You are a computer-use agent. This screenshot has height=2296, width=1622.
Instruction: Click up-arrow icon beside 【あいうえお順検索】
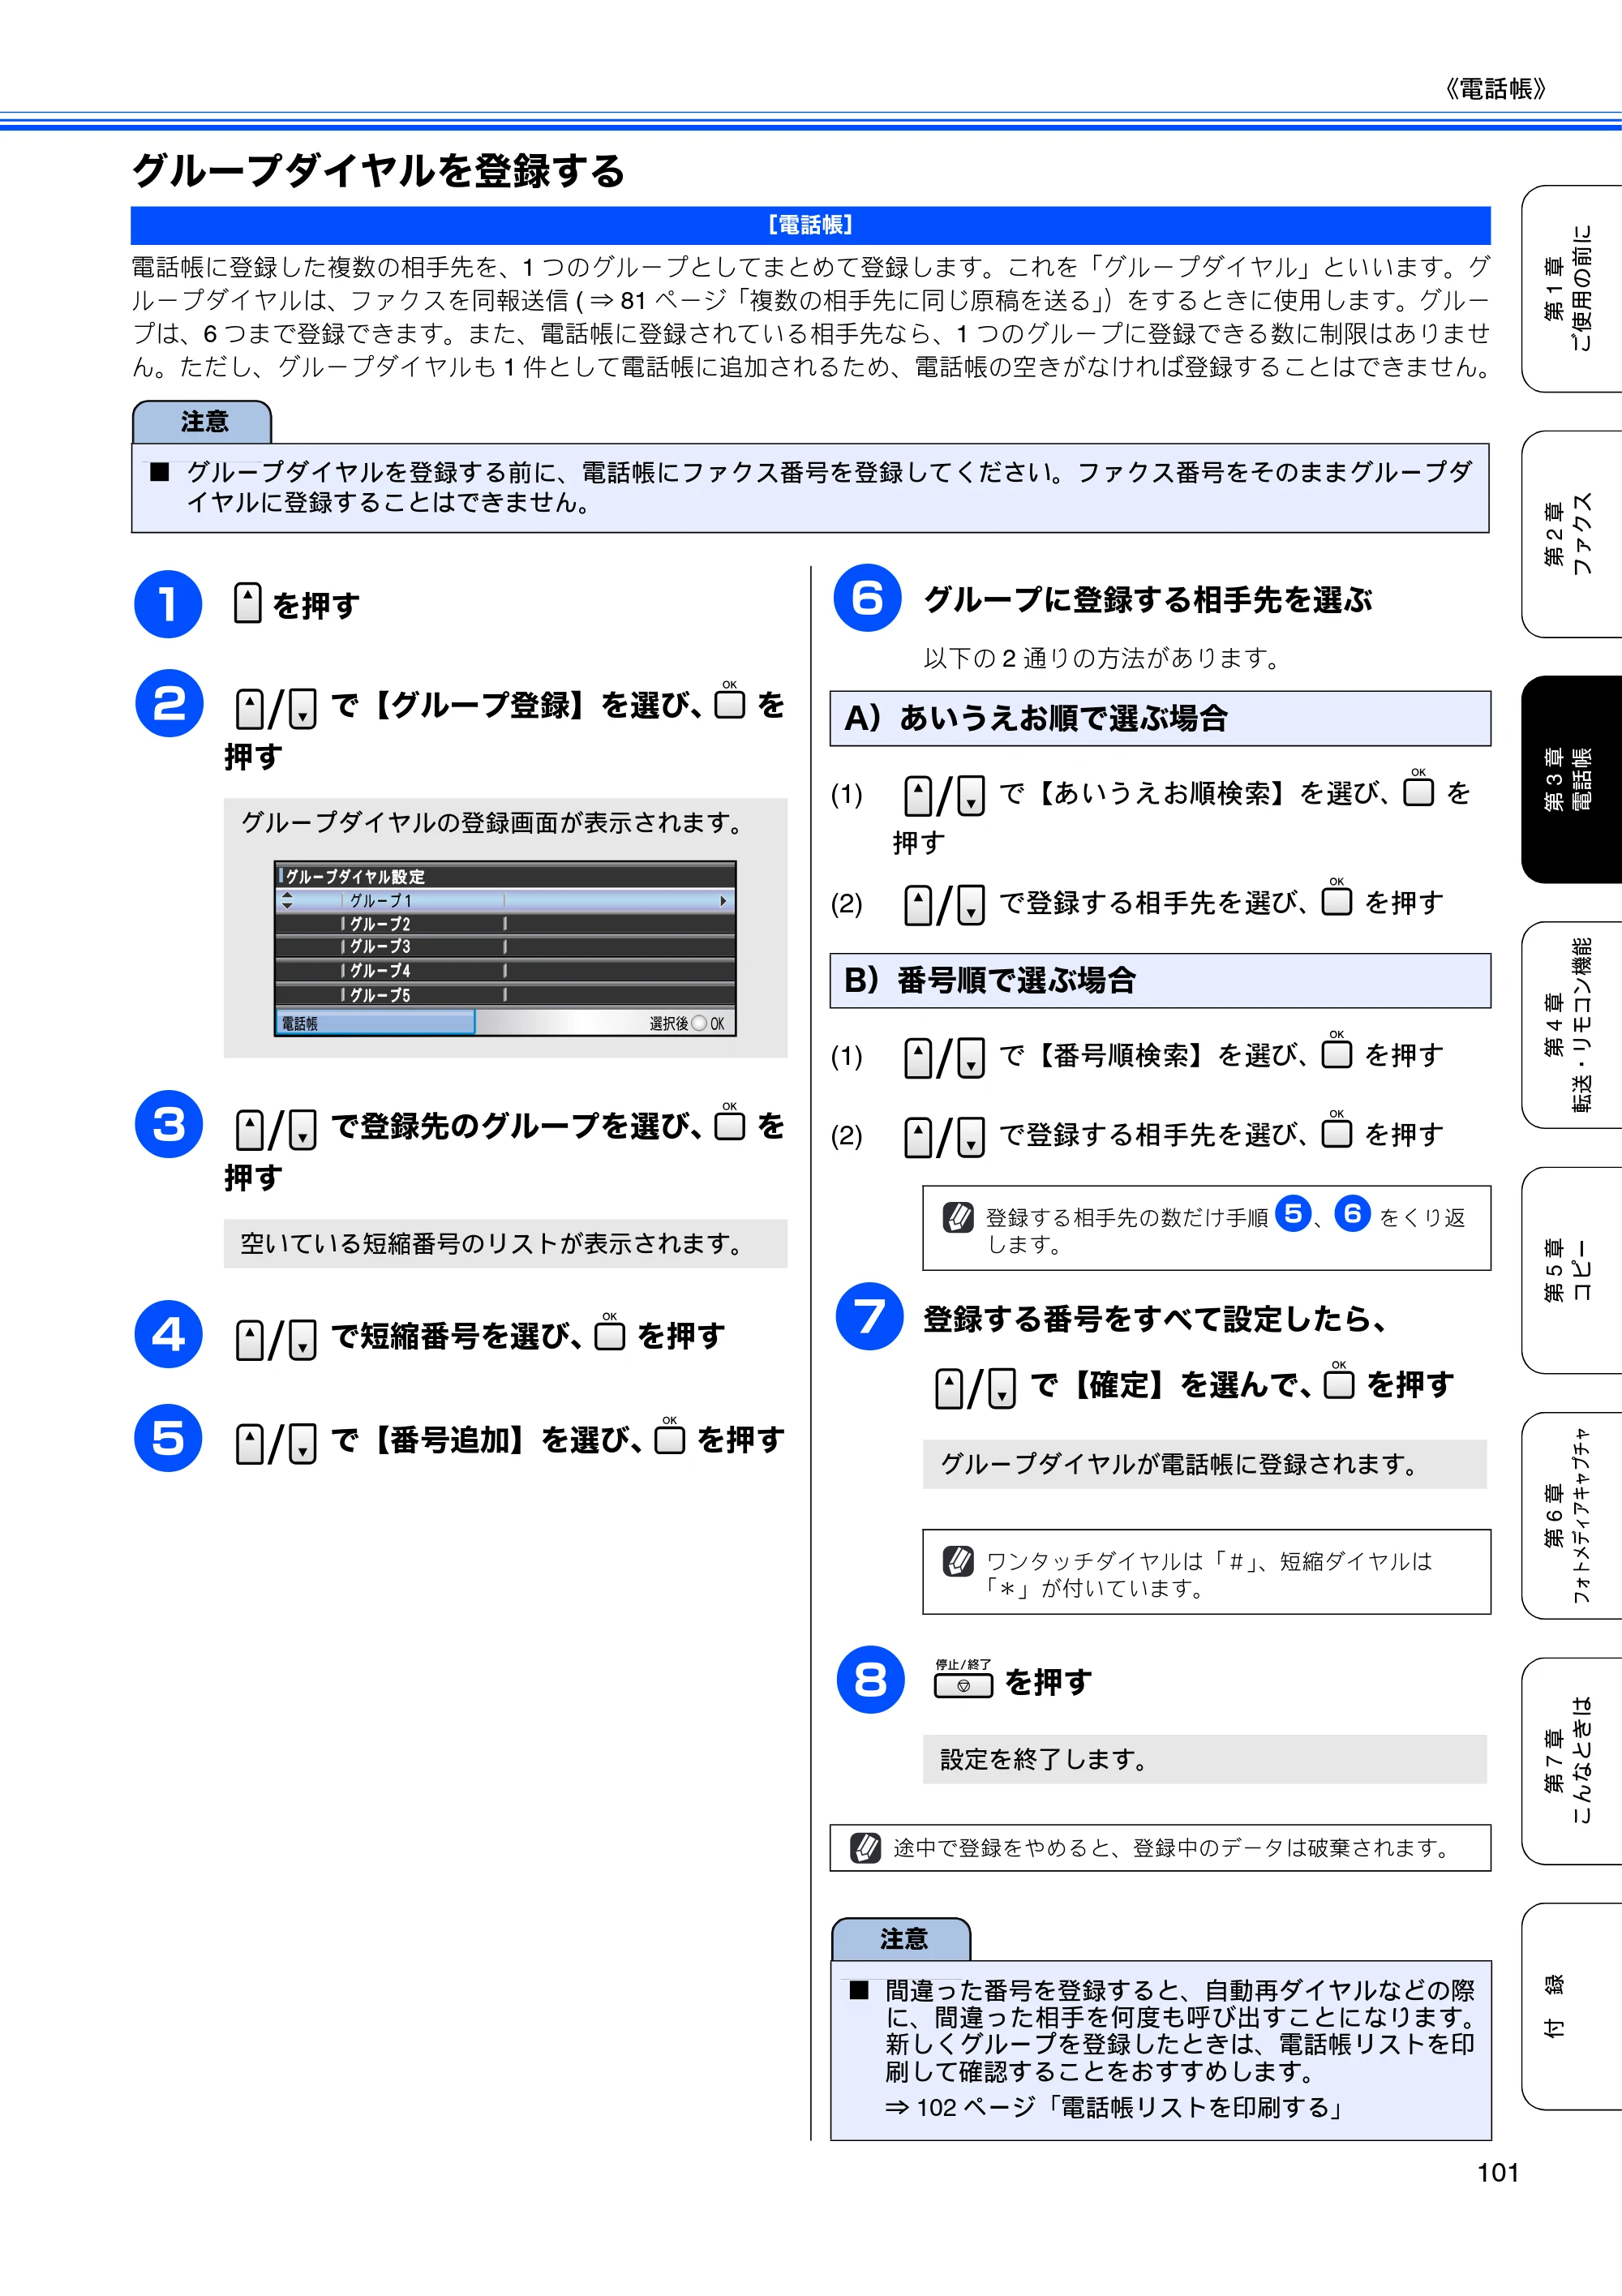pyautogui.click(x=918, y=797)
